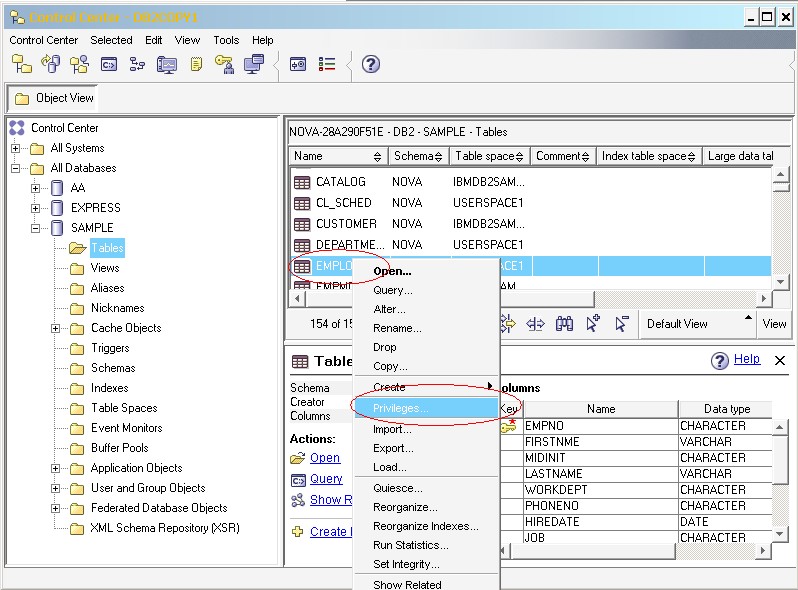The image size is (798, 590).
Task: Launch the Command Editor toolbar icon
Action: tap(109, 64)
